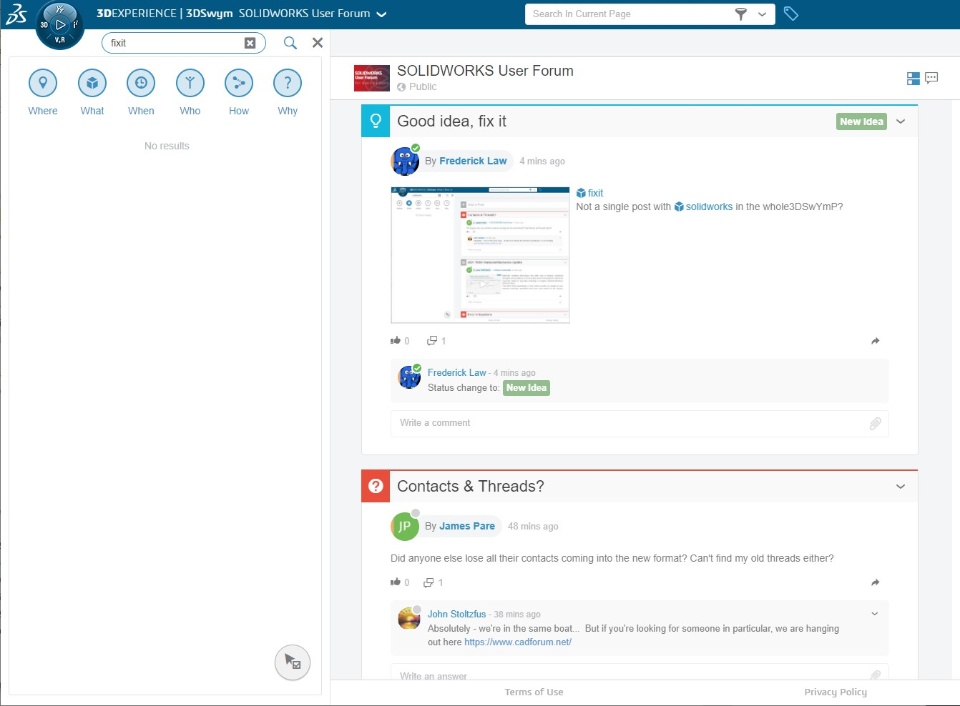Click the New Idea status badge in header

pos(861,121)
